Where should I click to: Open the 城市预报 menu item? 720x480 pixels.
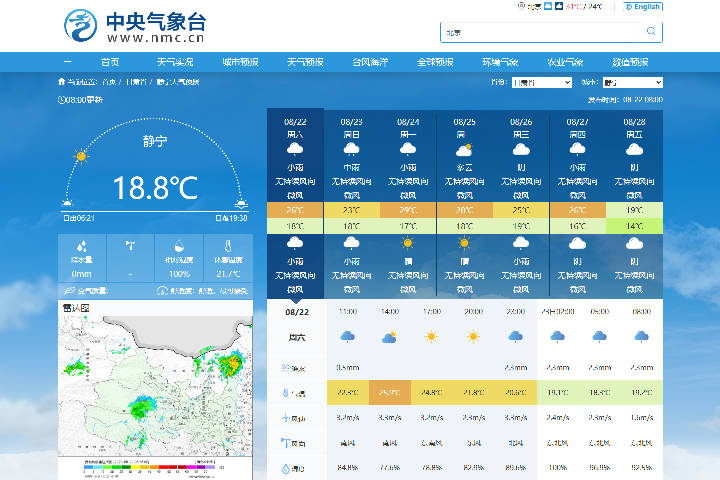tap(240, 62)
